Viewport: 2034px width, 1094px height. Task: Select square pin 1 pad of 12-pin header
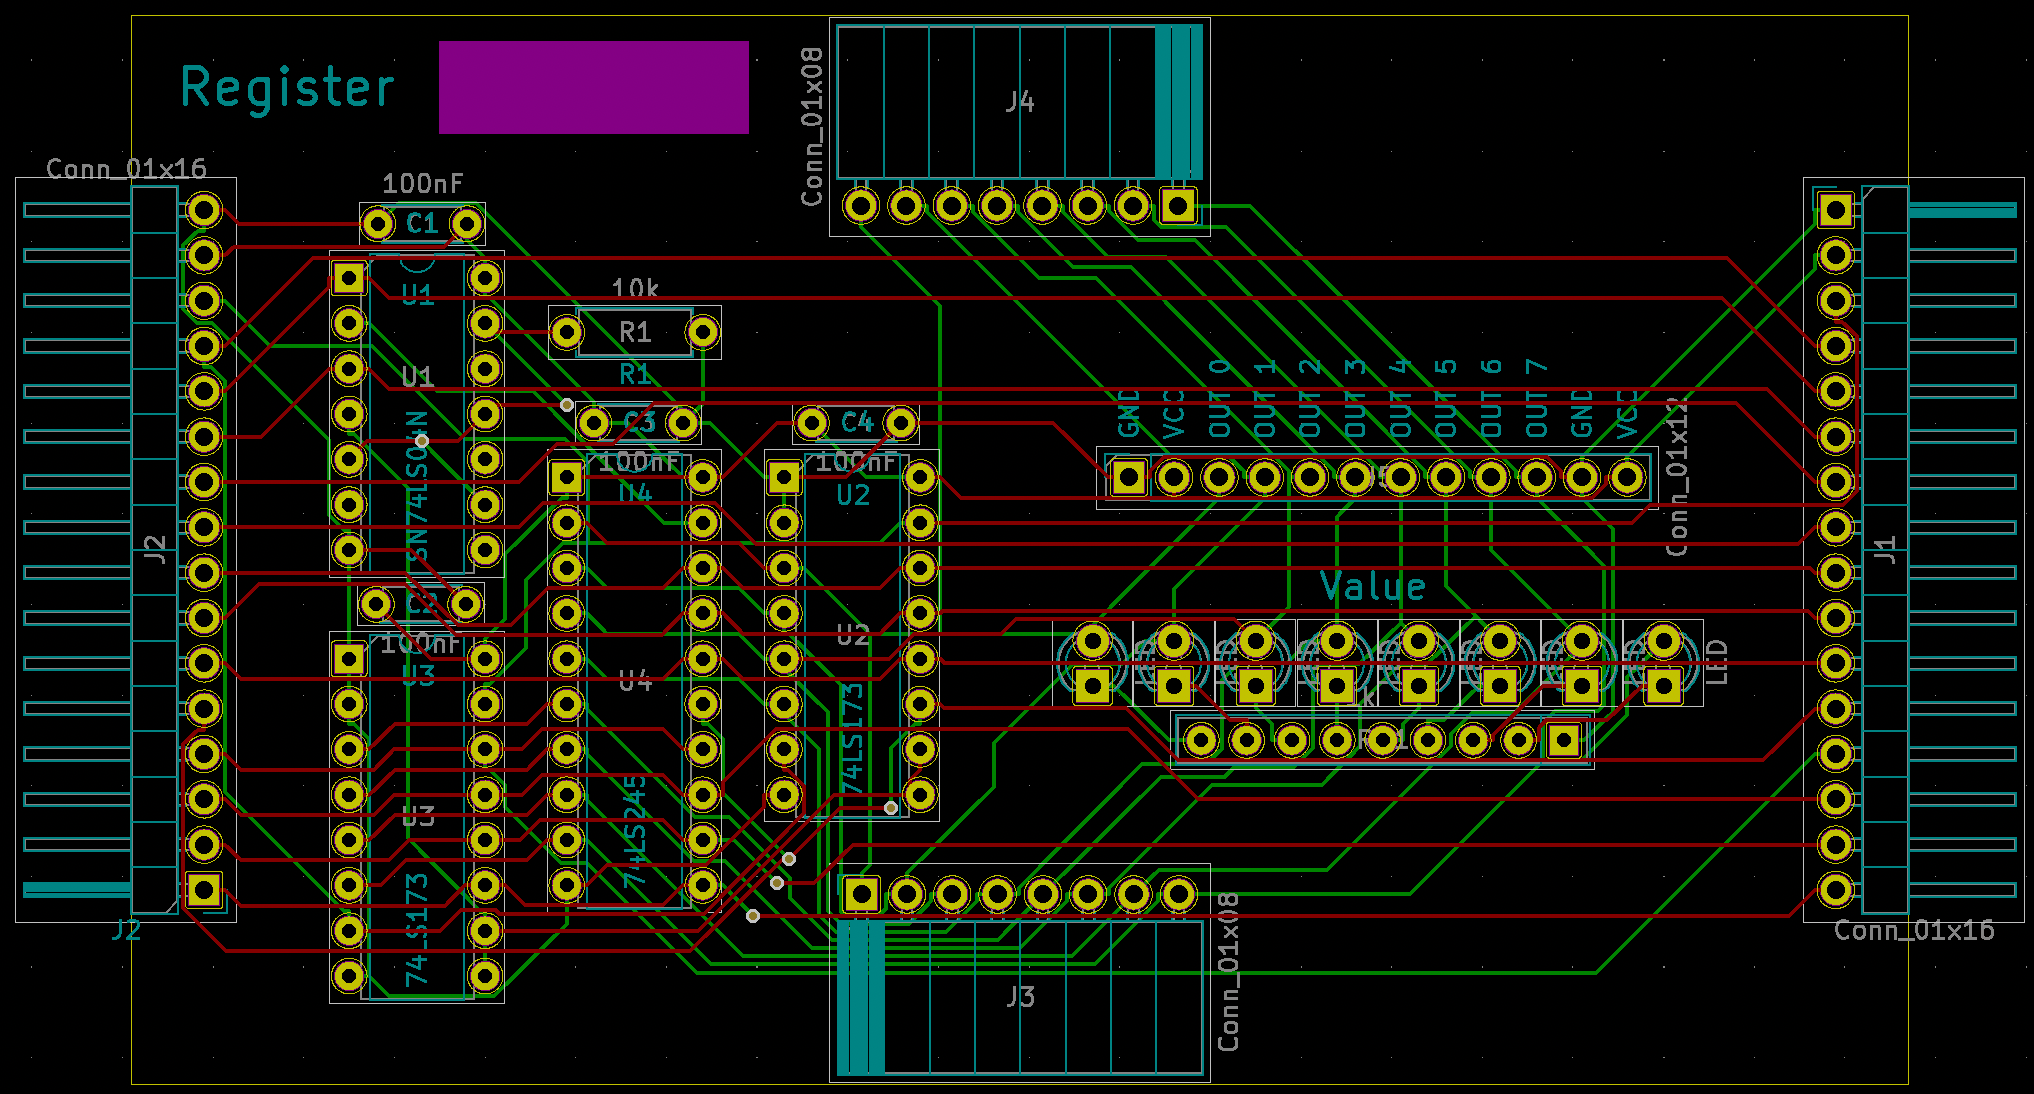pyautogui.click(x=1129, y=478)
